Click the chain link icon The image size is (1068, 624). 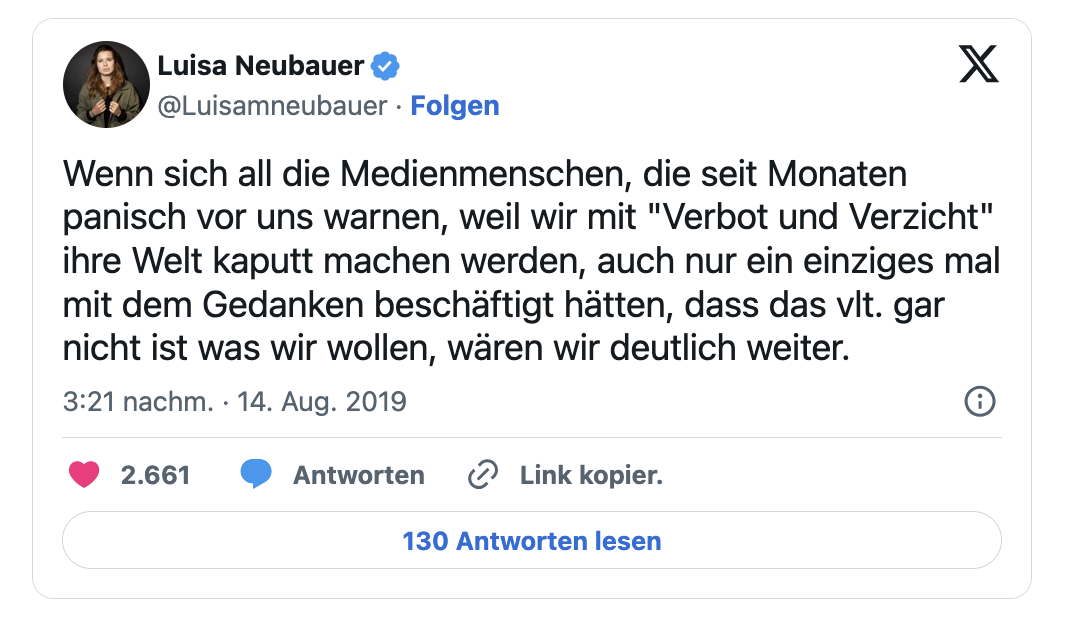(x=483, y=475)
